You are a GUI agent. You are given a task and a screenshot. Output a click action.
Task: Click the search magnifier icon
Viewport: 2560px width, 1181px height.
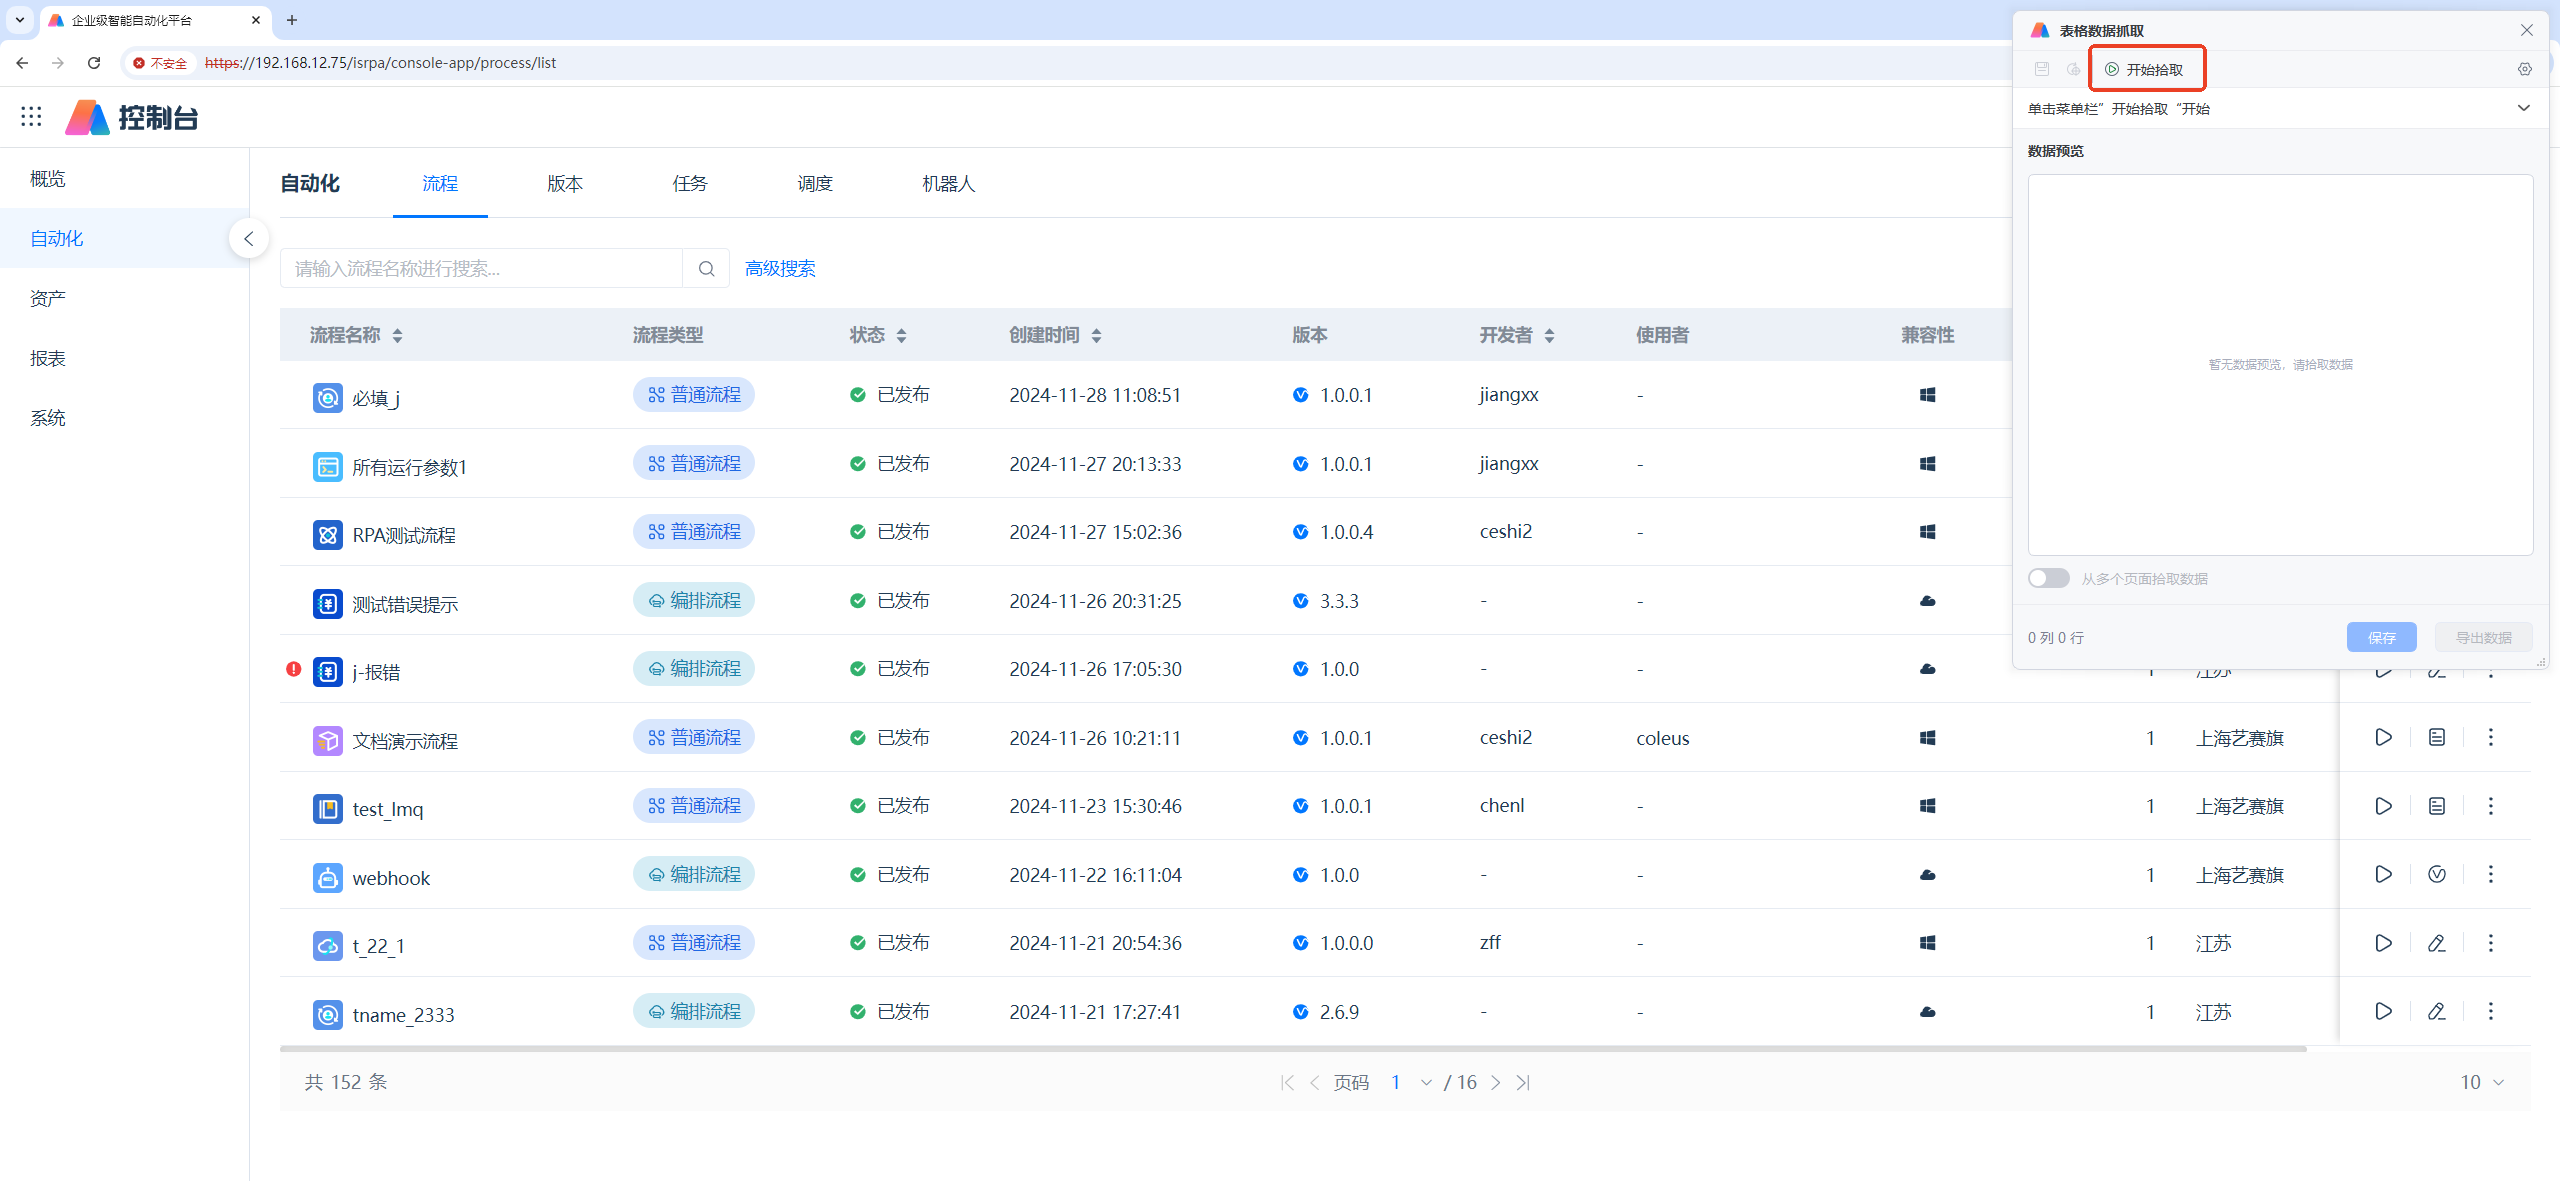(x=706, y=269)
